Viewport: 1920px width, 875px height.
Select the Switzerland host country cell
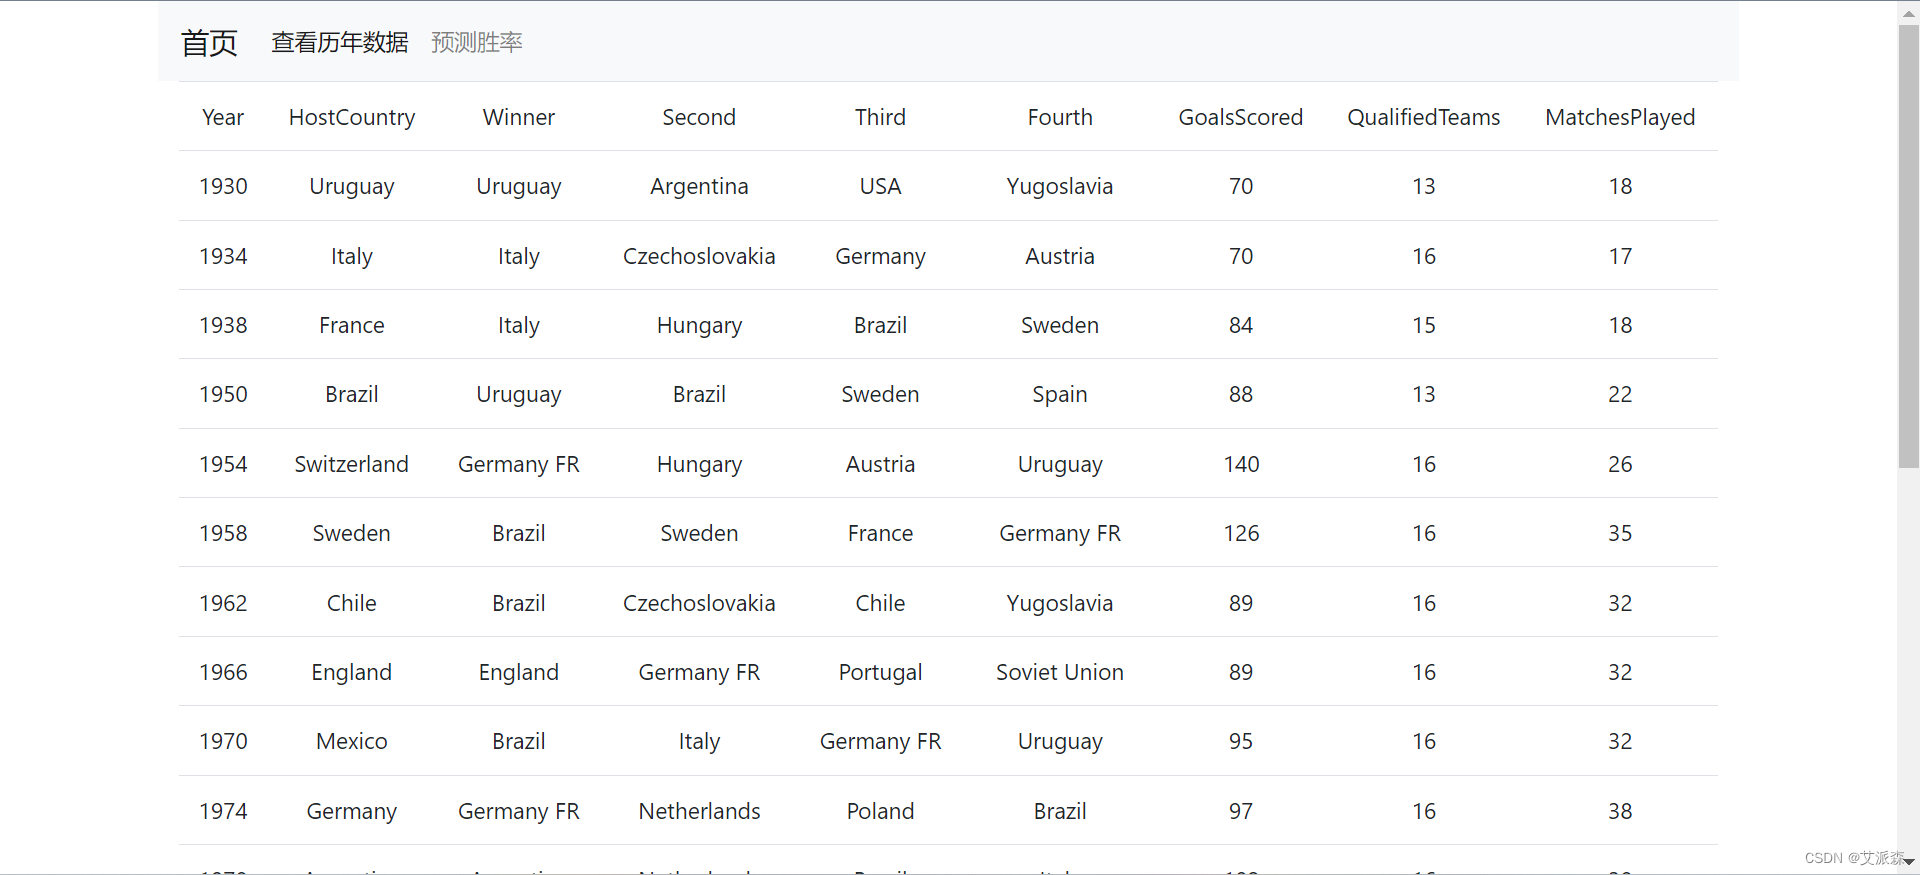click(352, 464)
